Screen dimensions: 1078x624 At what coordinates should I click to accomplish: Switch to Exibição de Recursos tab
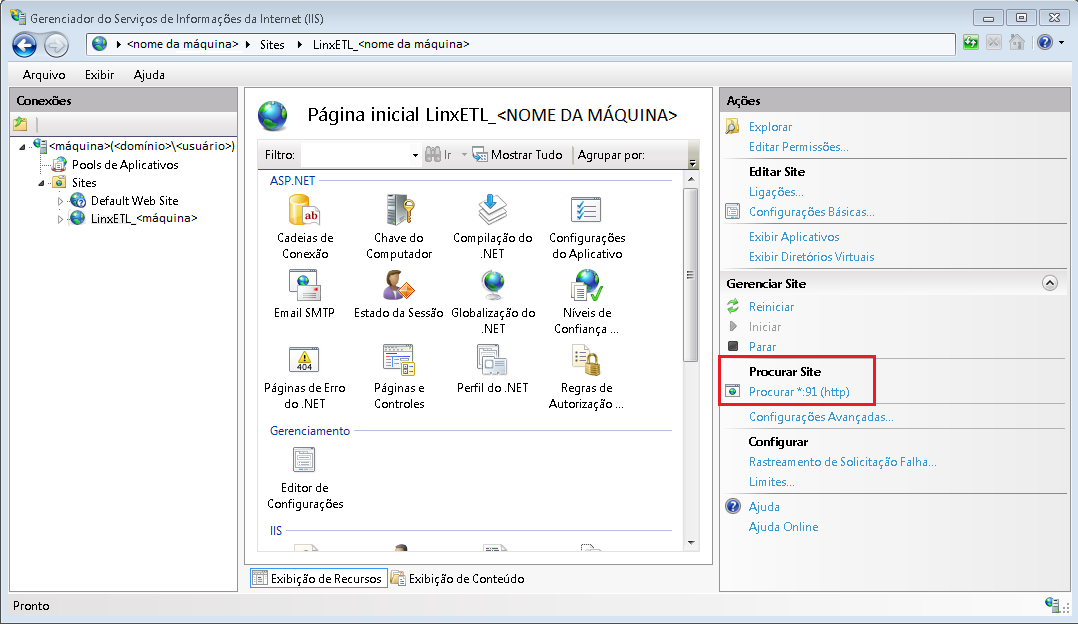point(318,579)
